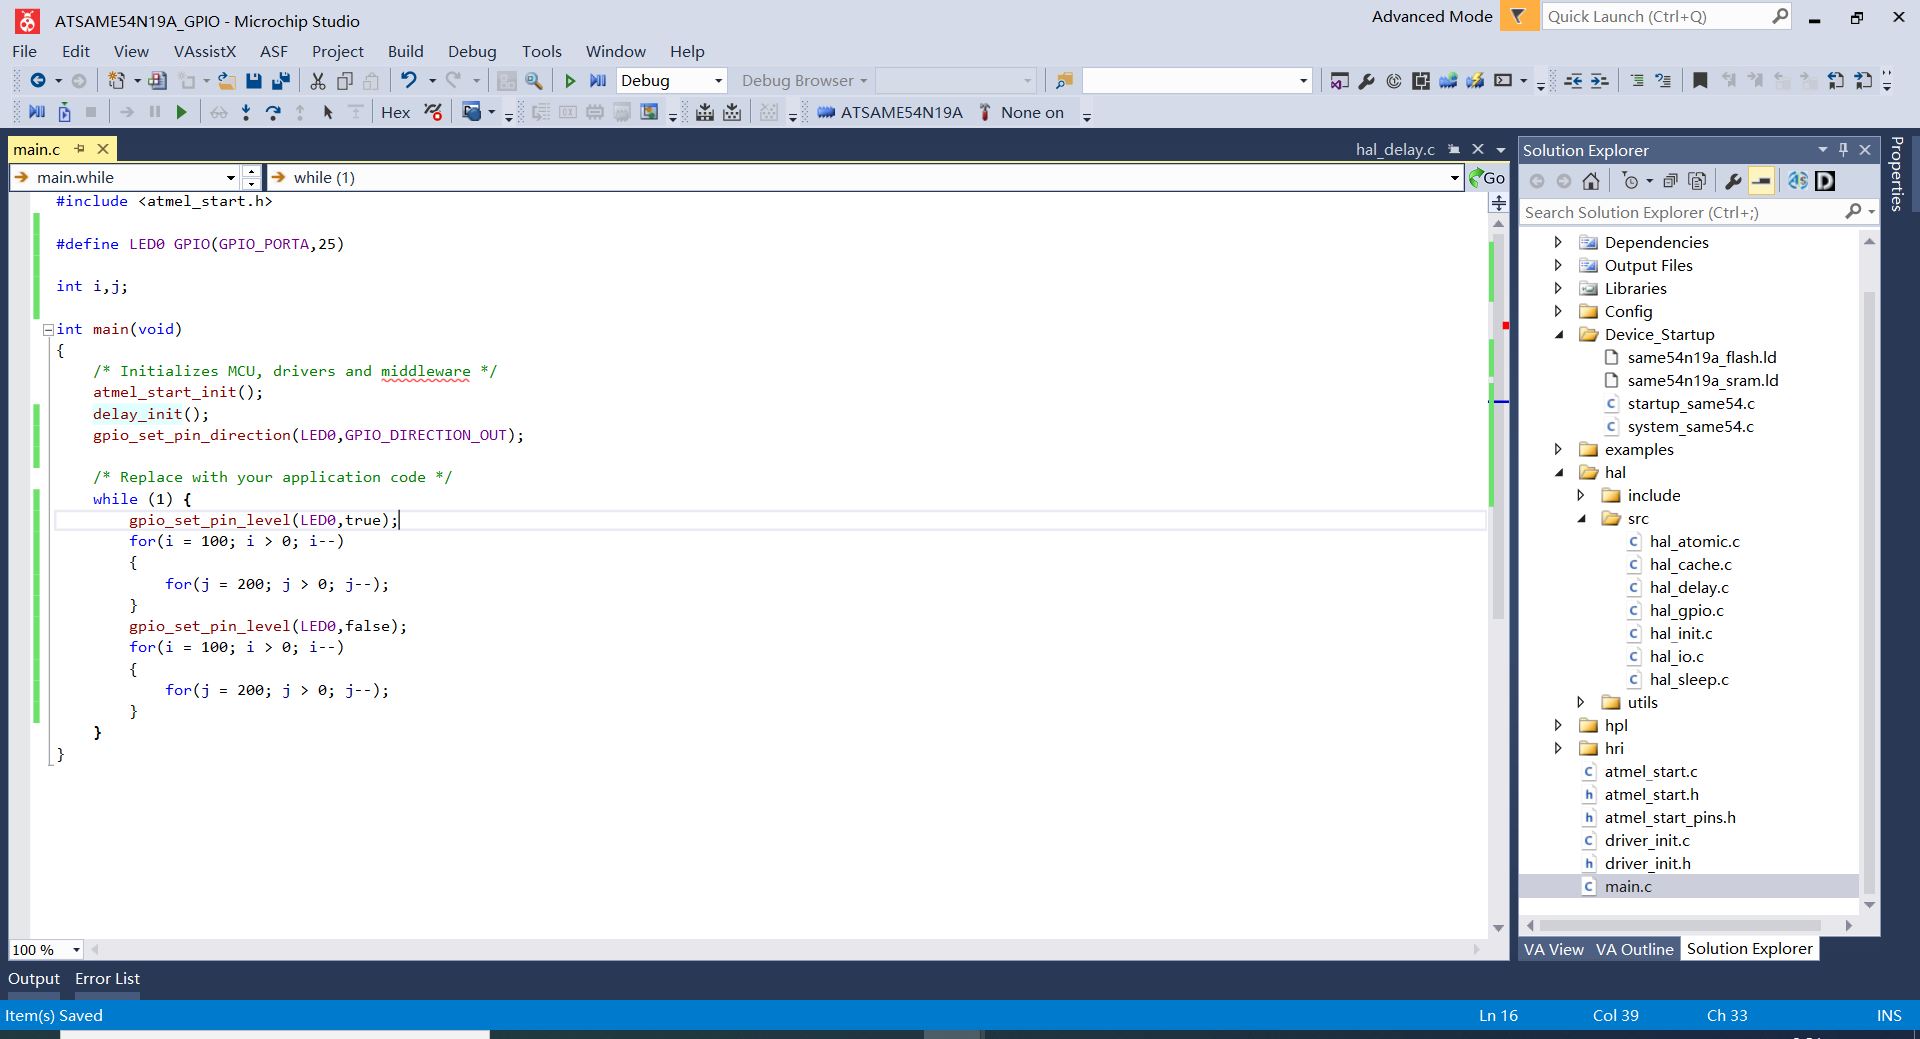Click the Go button in navigation bar
1920x1039 pixels.
1487,178
